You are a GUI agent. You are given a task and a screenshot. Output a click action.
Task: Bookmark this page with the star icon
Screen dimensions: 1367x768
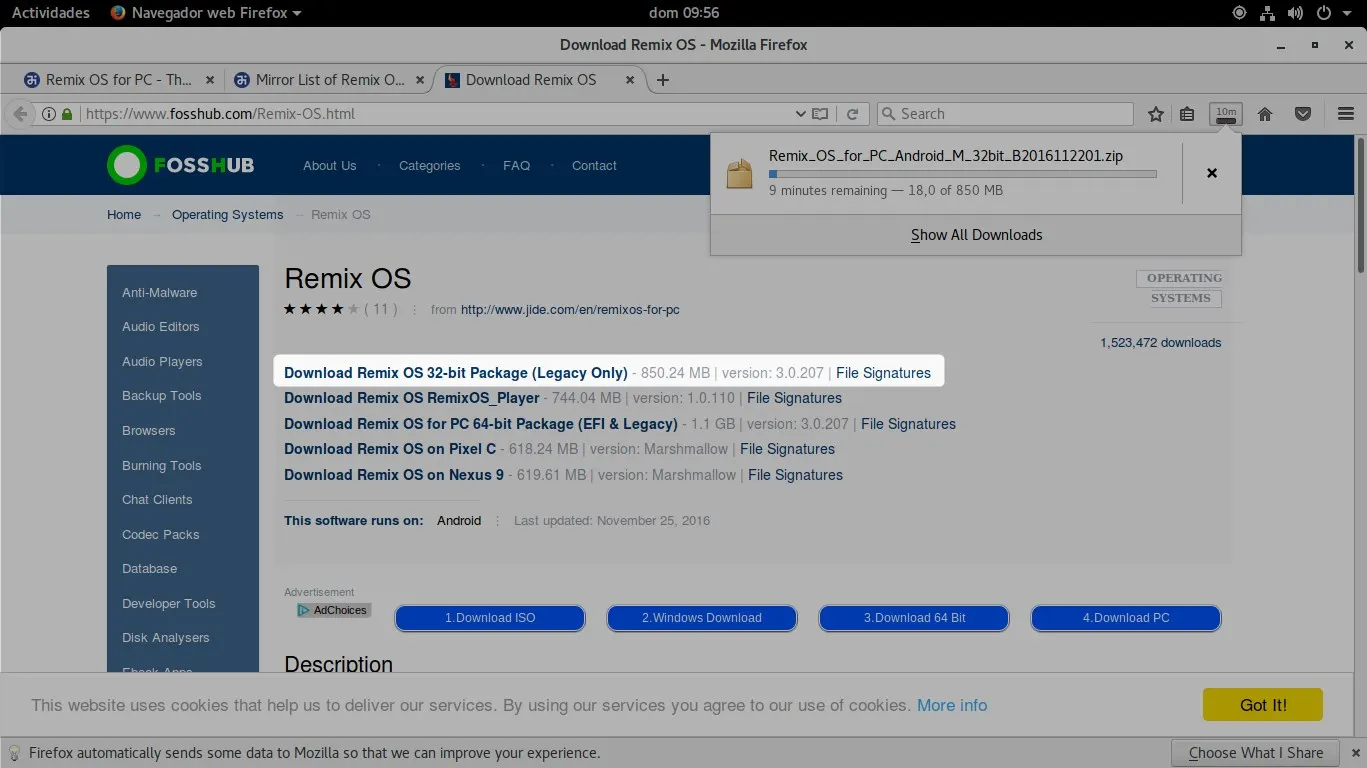point(1155,113)
